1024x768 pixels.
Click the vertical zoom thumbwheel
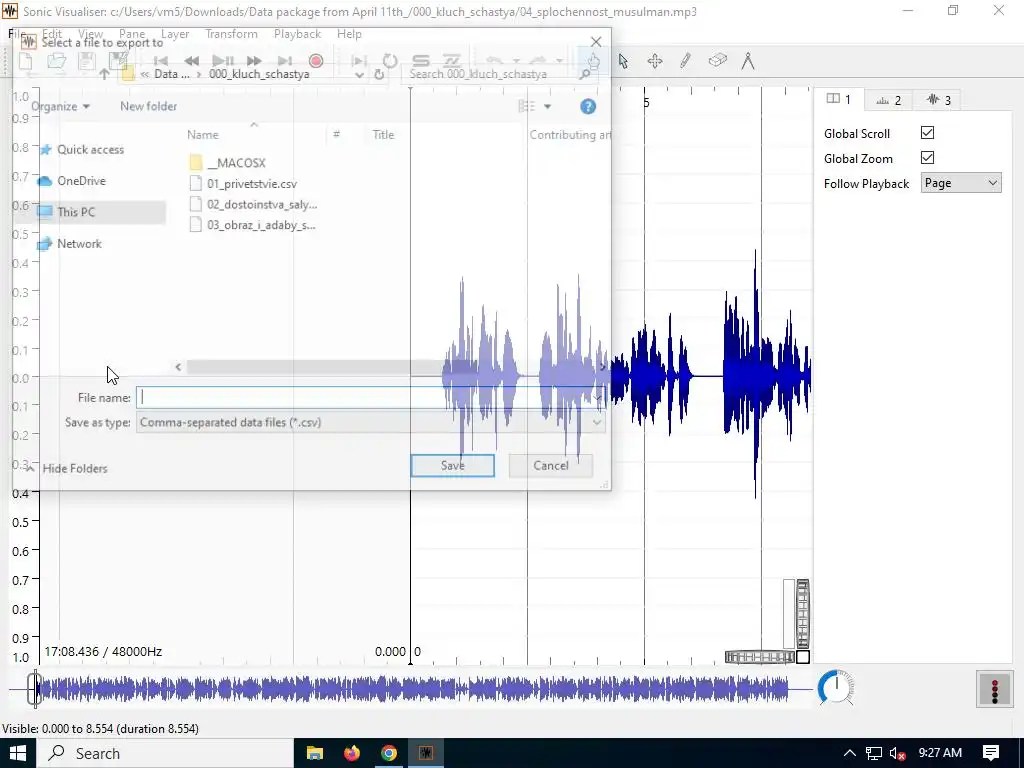[803, 613]
